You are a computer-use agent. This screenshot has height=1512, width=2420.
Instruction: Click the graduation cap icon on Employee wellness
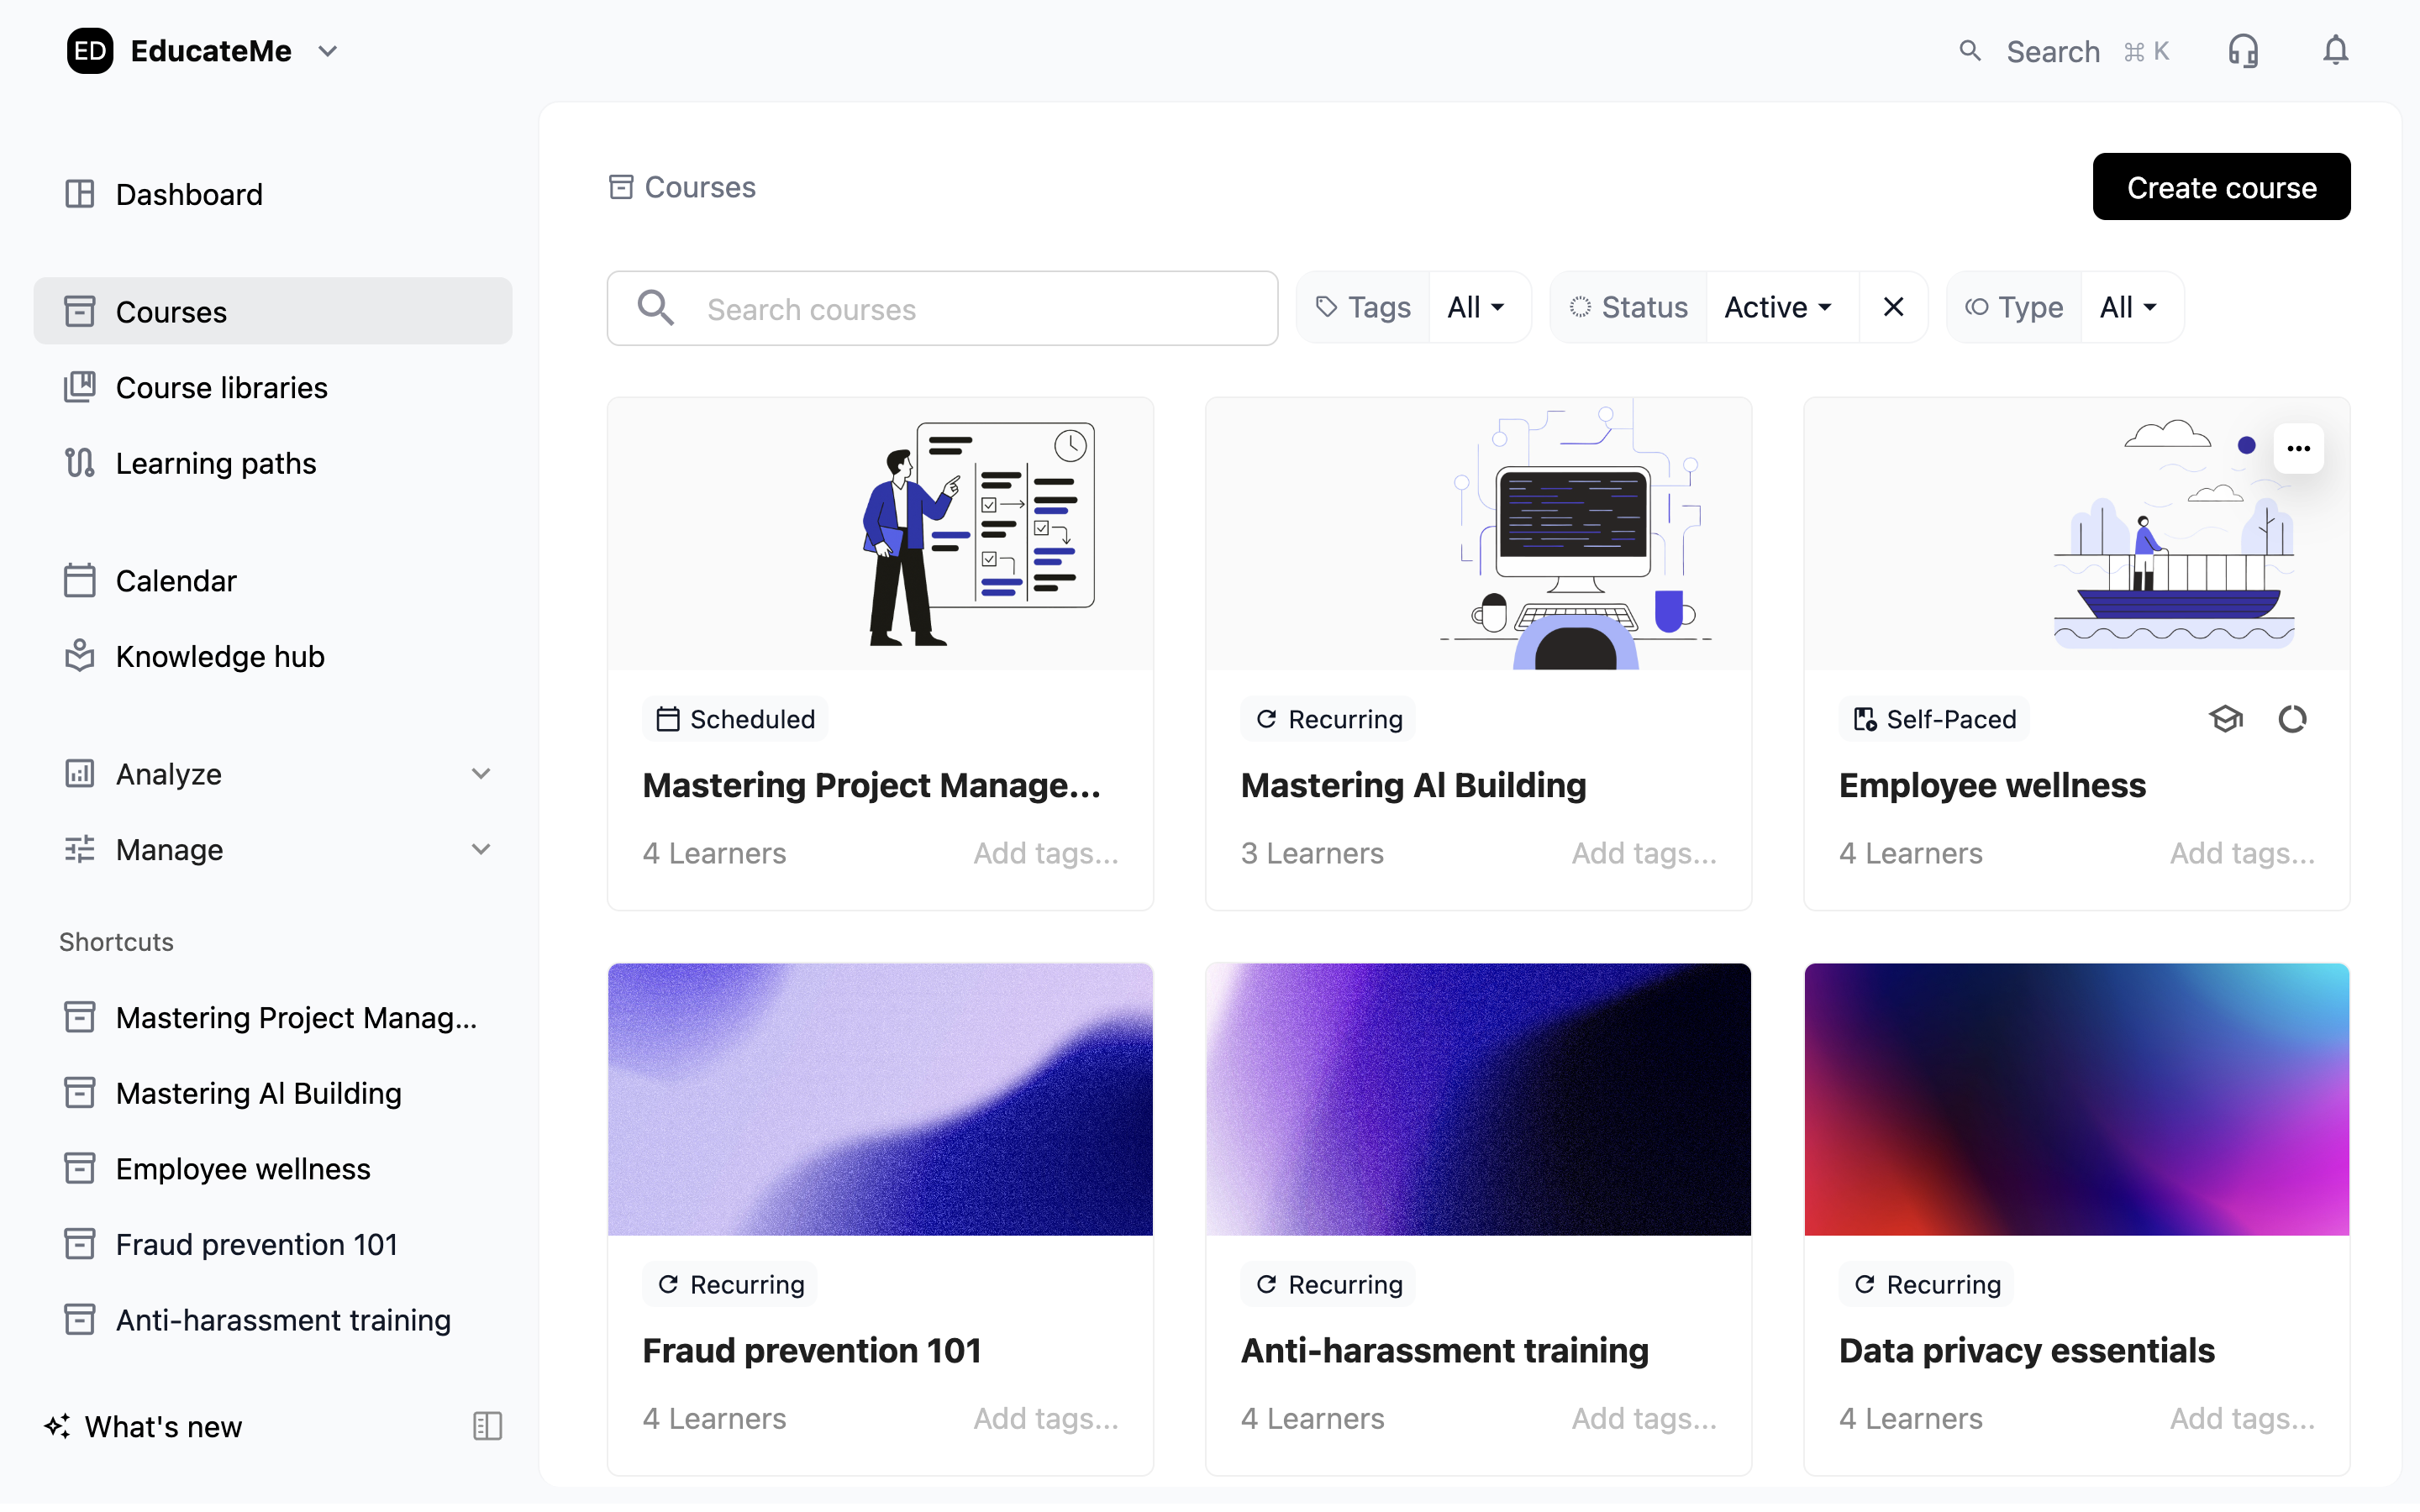2225,719
